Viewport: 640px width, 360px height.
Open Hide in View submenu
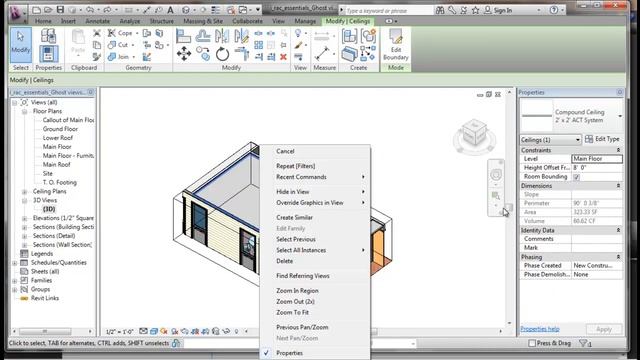coord(315,192)
